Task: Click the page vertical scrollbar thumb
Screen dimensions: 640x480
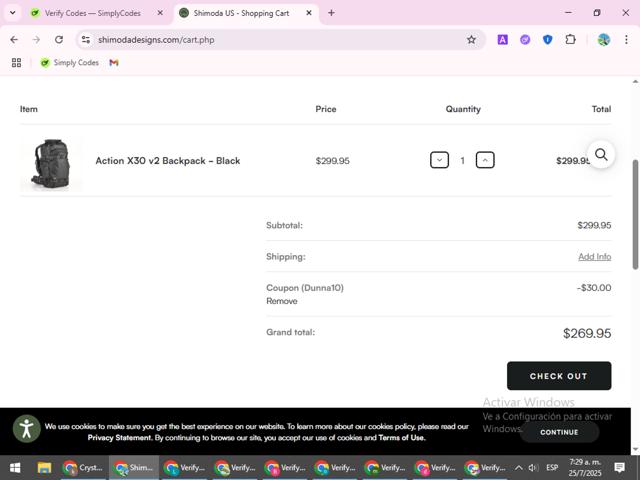Action: pyautogui.click(x=636, y=215)
